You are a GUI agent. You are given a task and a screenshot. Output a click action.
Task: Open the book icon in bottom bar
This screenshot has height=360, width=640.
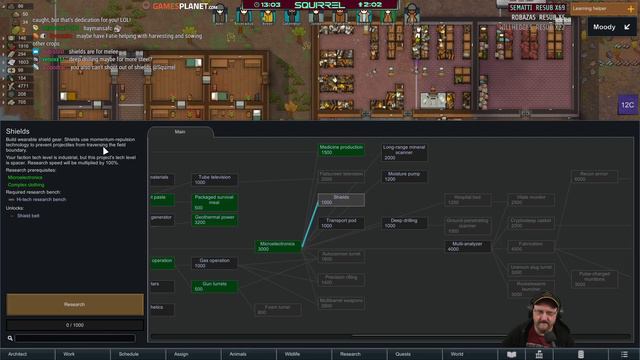point(511,354)
